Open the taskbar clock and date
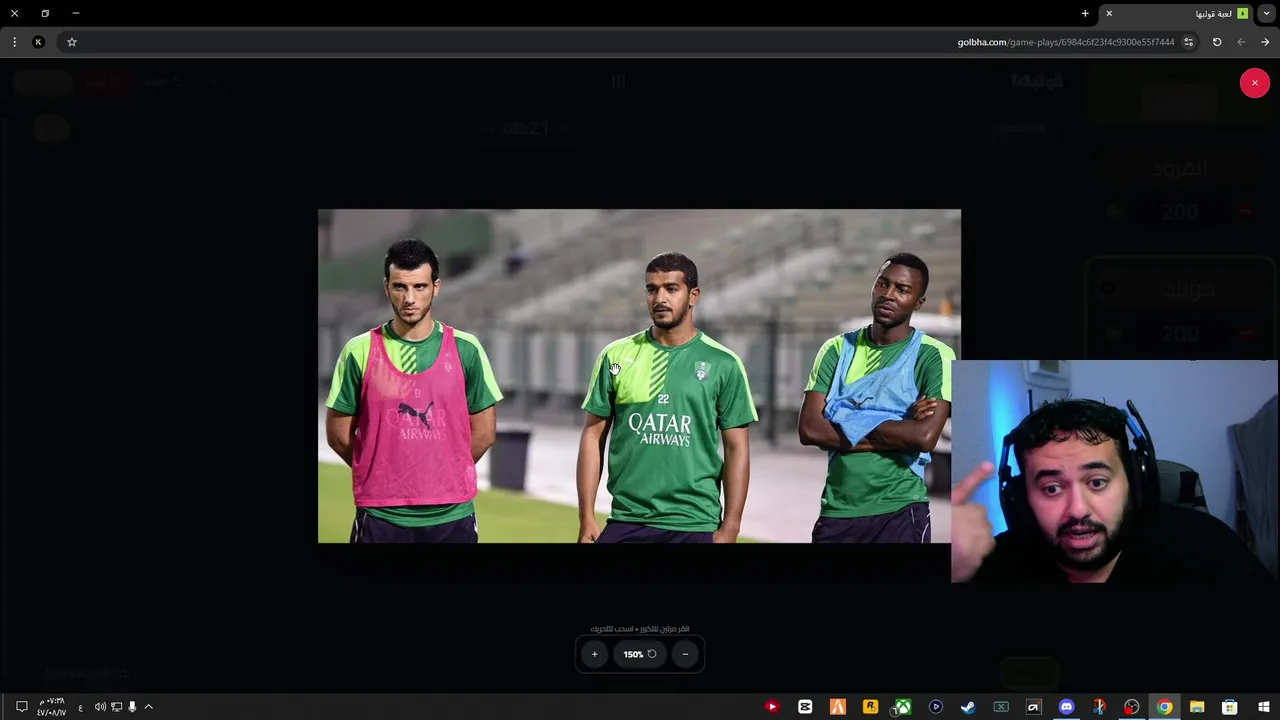1280x720 pixels. [51, 707]
